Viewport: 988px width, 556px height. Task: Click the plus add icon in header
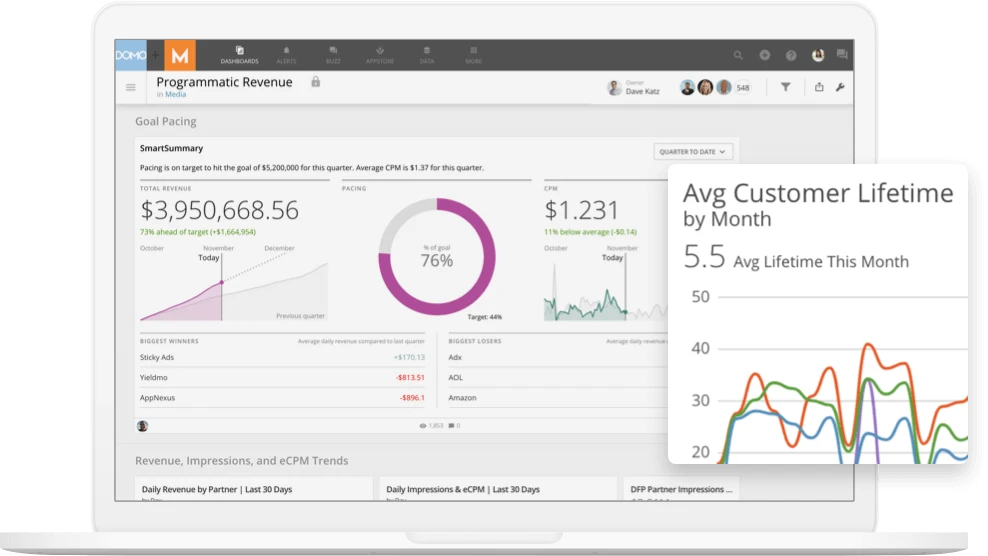(765, 56)
